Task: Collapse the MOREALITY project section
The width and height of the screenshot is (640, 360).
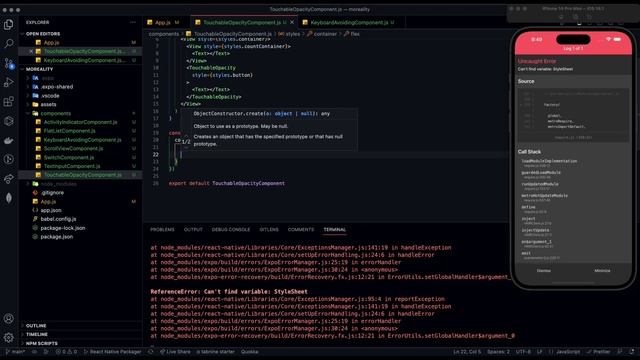Action: [x=39, y=69]
